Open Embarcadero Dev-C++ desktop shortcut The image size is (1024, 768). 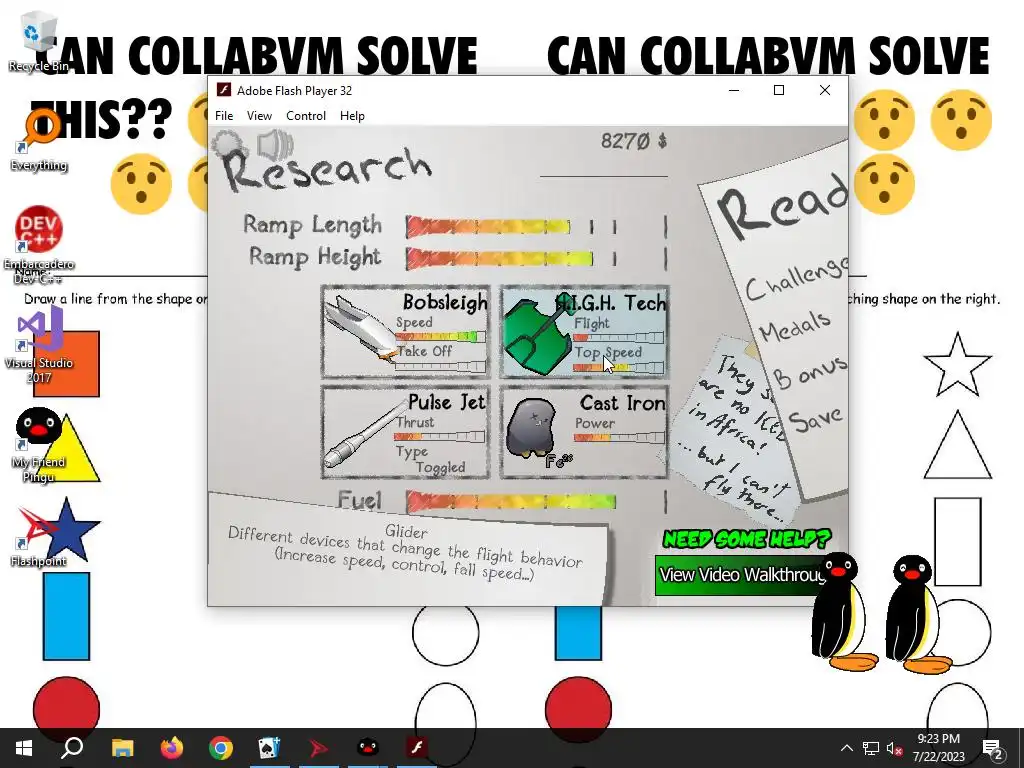point(39,245)
